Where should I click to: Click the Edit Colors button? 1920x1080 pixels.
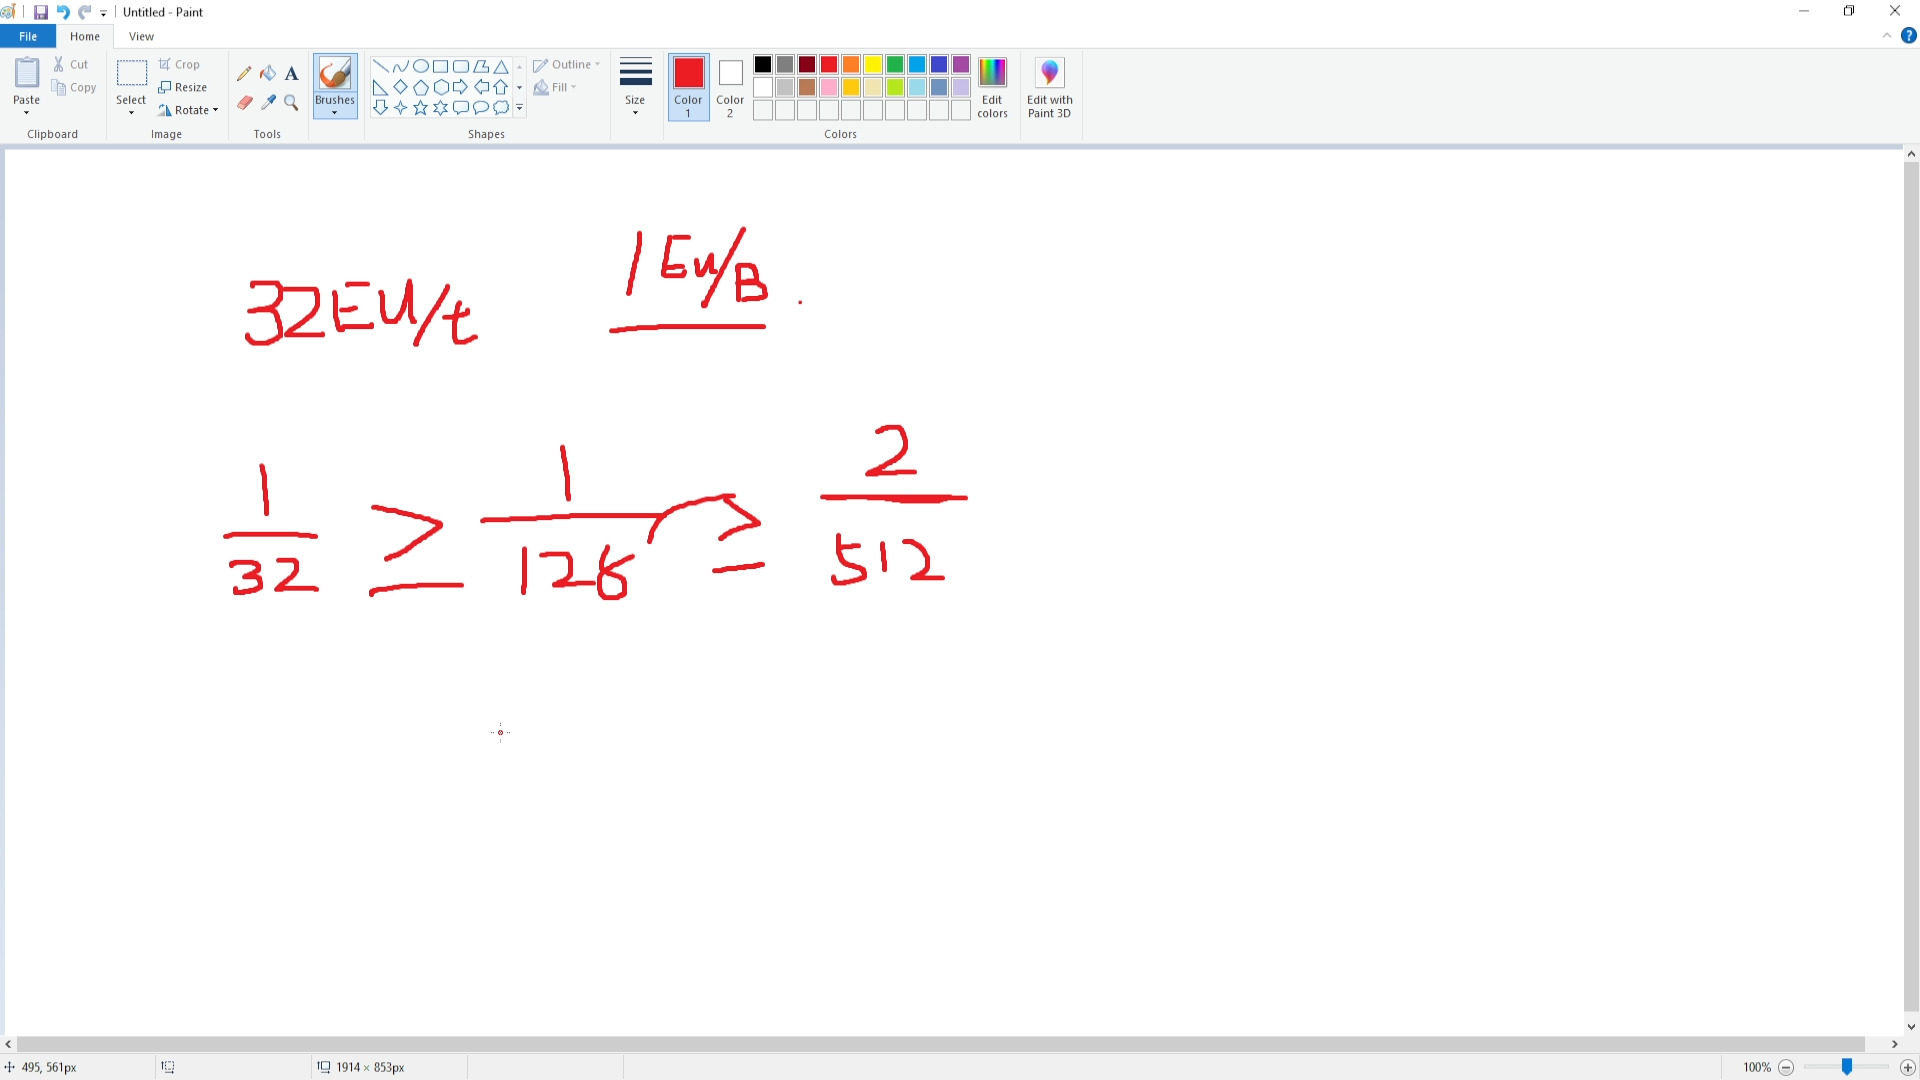[994, 87]
